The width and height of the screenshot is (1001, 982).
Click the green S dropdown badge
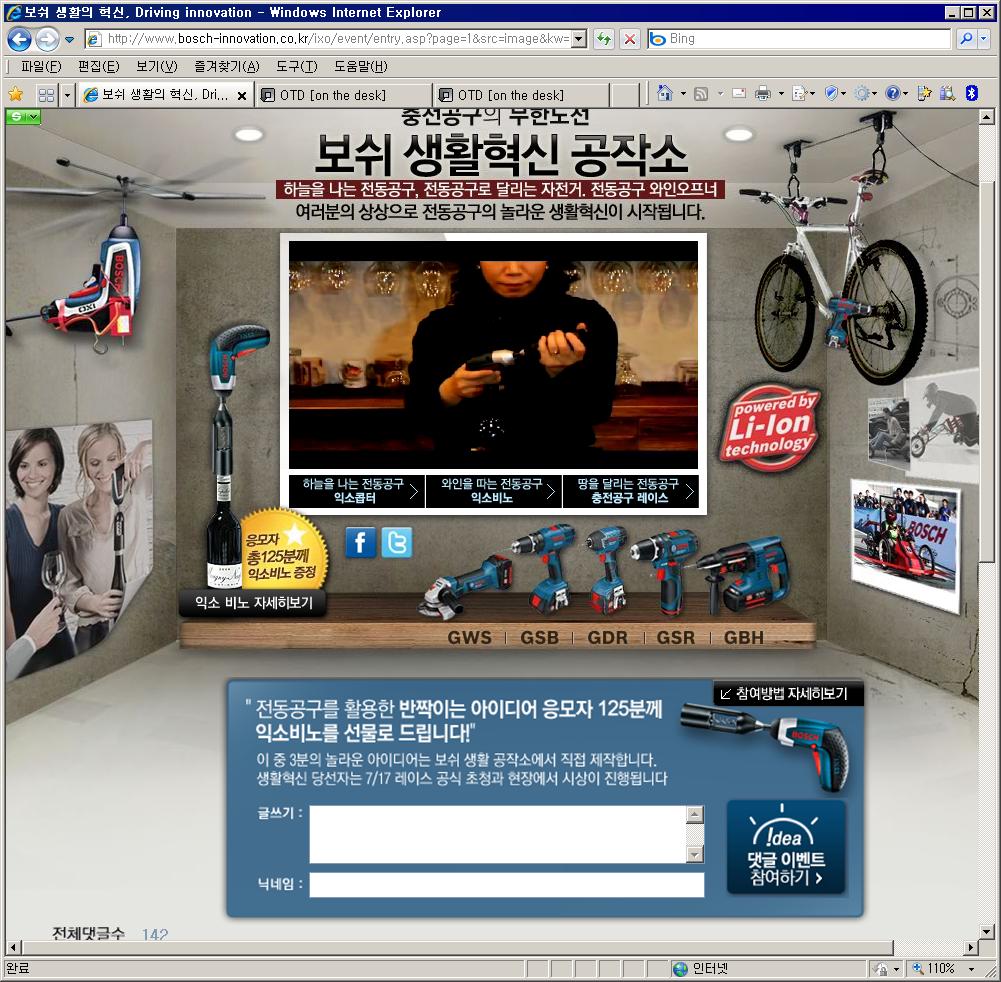(x=24, y=116)
